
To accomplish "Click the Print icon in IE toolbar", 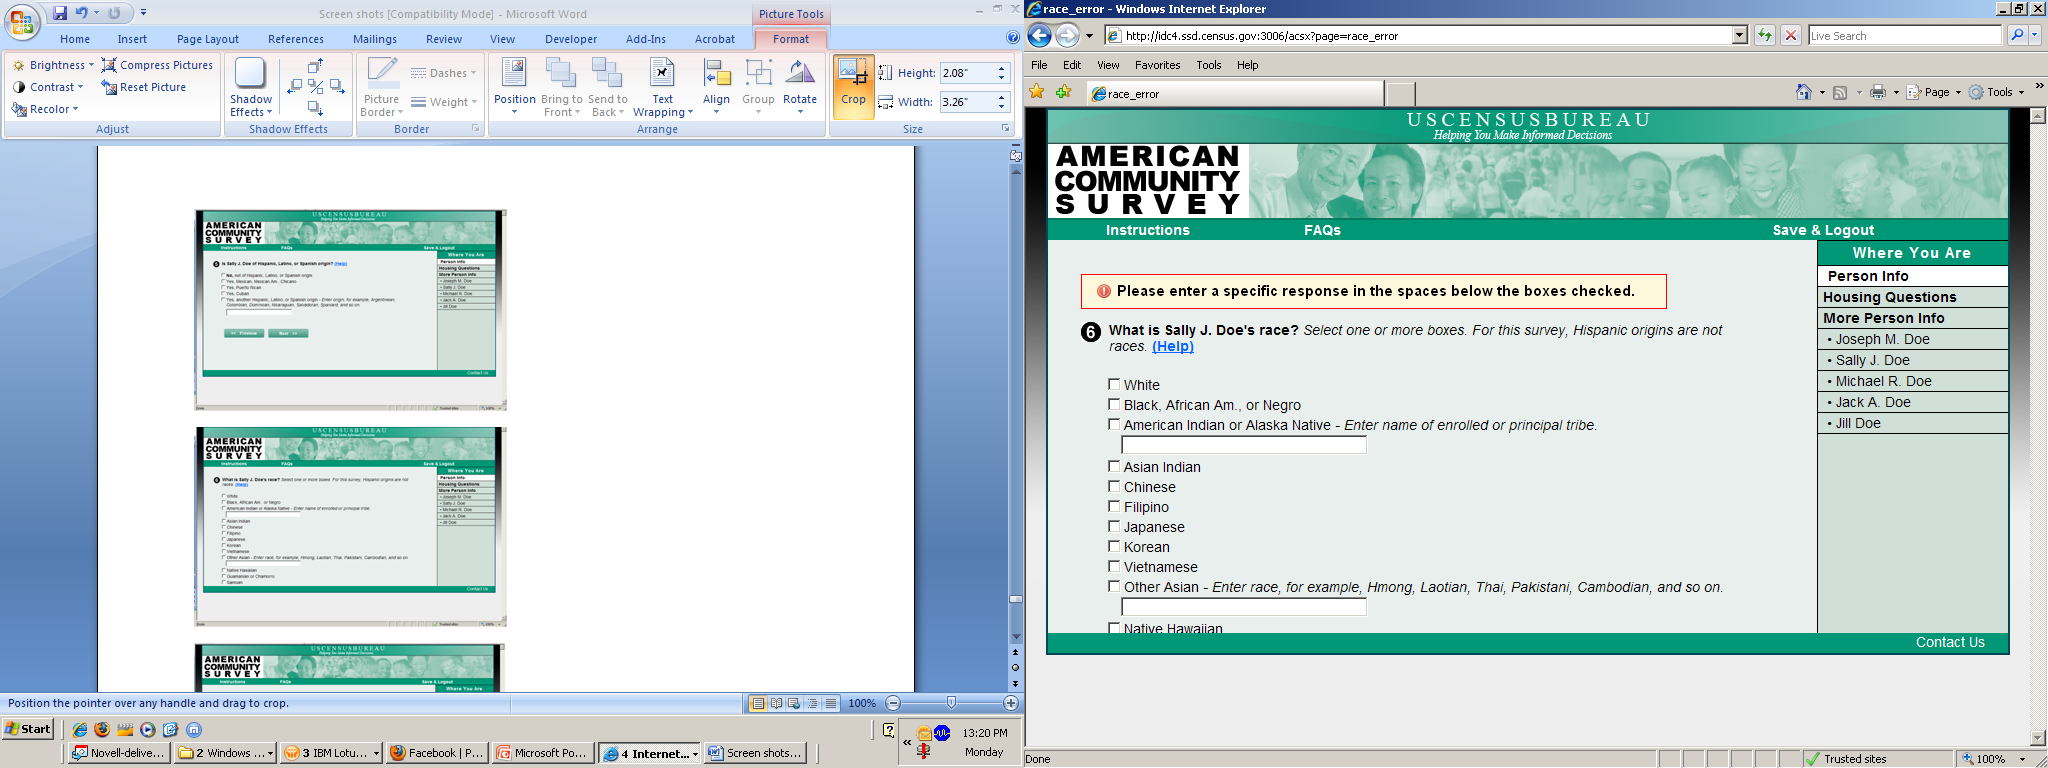I will 1877,92.
